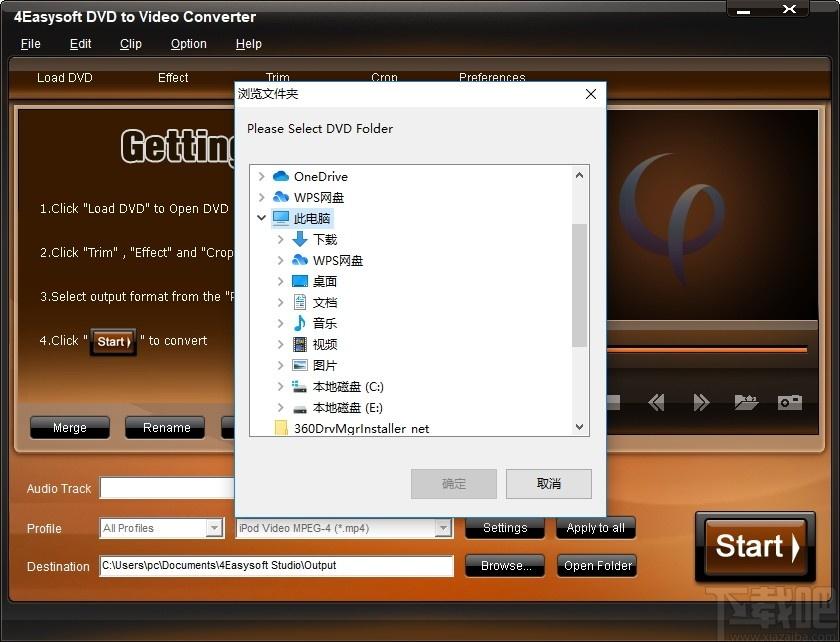Expand the 视频 folder node
840x642 pixels.
pos(280,344)
